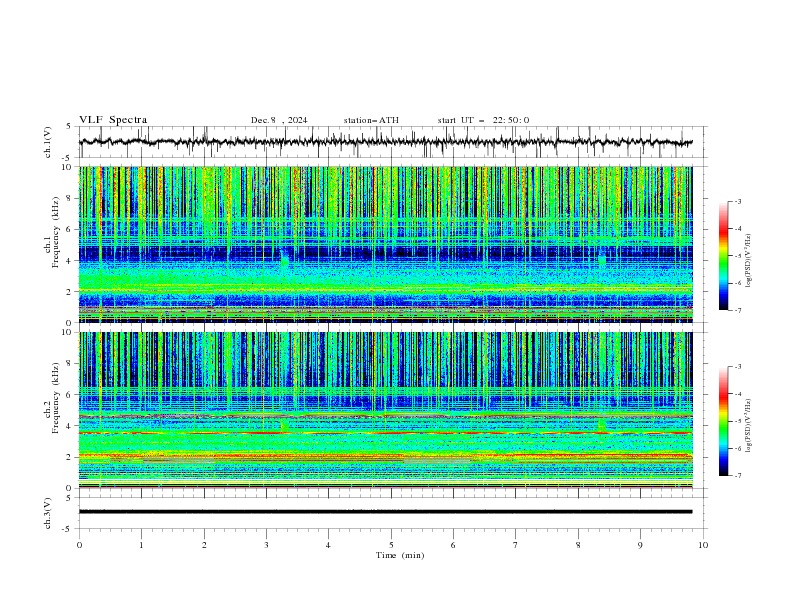The height and width of the screenshot is (612, 792).
Task: Click the ch.1 PSD color bar
Action: [723, 256]
